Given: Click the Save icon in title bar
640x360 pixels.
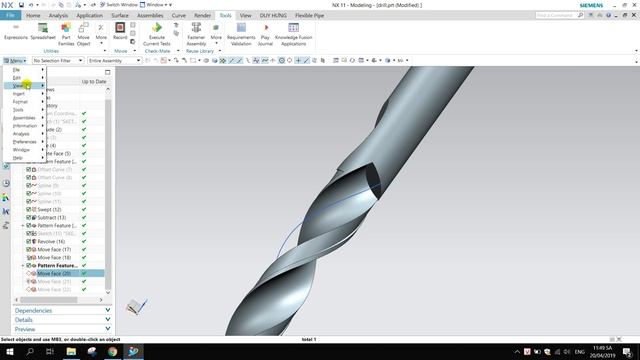Looking at the screenshot, I should (x=21, y=5).
